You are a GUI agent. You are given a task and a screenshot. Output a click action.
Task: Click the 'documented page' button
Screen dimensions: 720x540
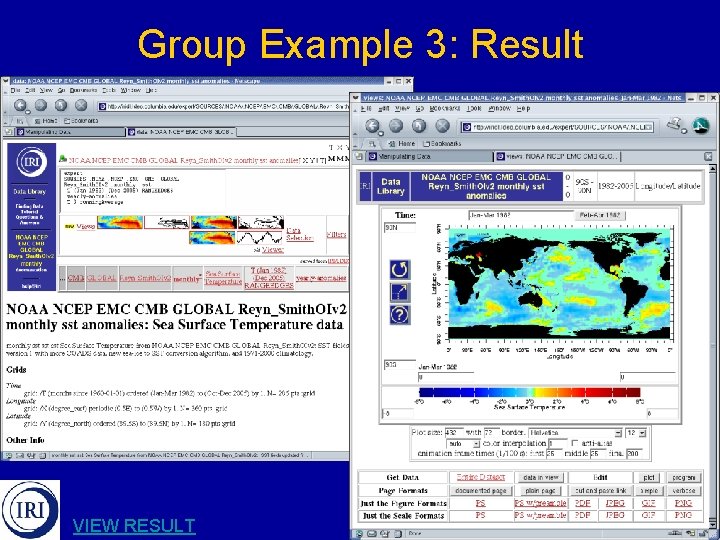(480, 490)
